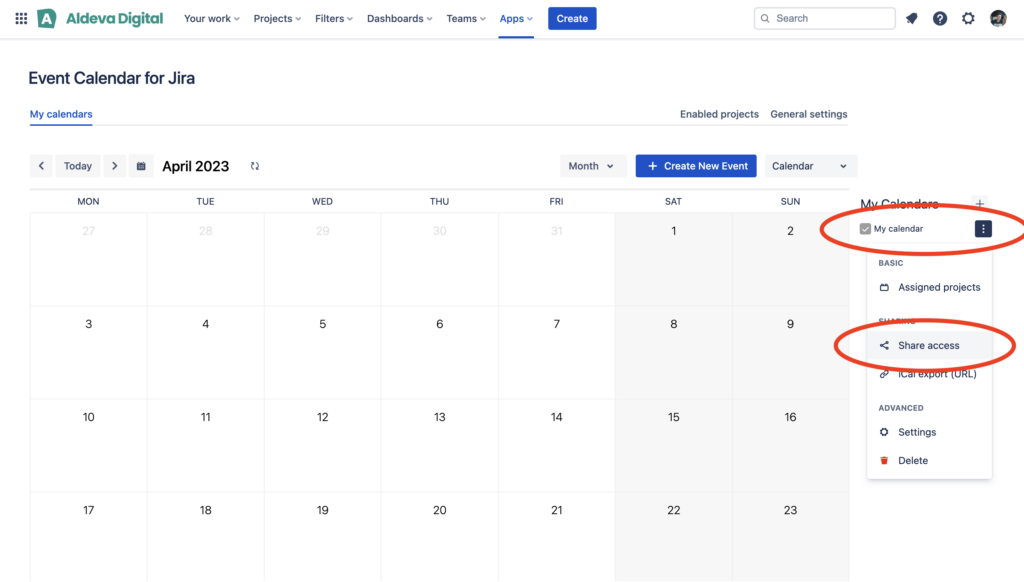The height and width of the screenshot is (582, 1024).
Task: Select Share access menu item
Action: click(x=929, y=346)
